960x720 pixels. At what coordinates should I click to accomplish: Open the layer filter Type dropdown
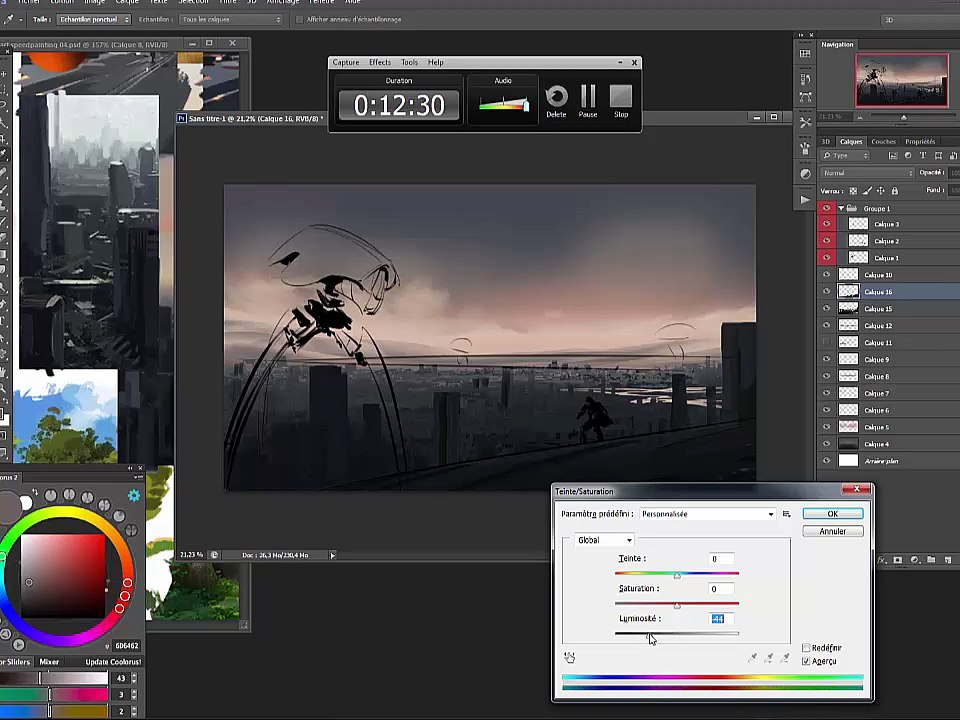point(846,156)
